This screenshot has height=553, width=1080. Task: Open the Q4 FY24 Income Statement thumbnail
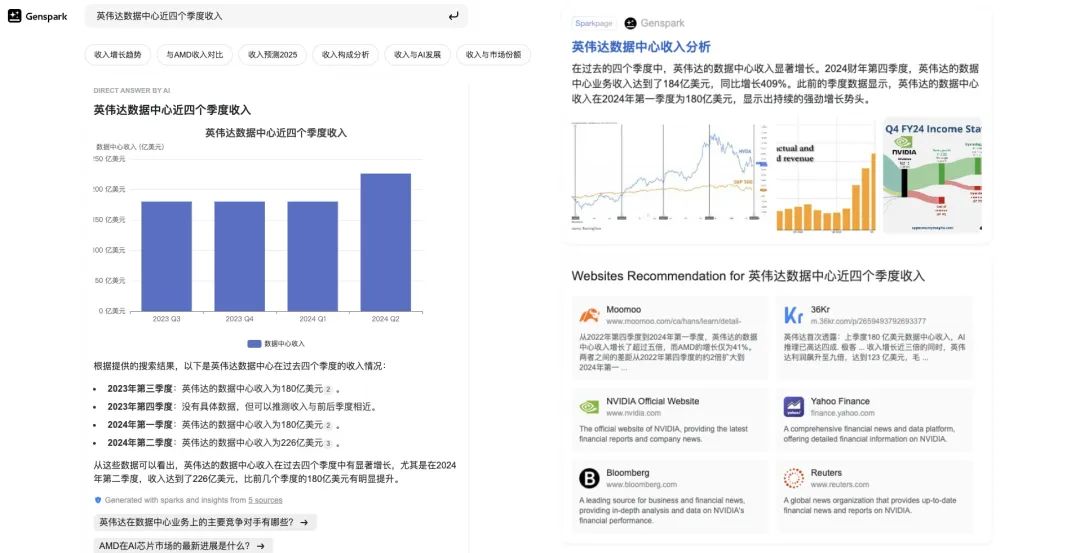pos(933,176)
